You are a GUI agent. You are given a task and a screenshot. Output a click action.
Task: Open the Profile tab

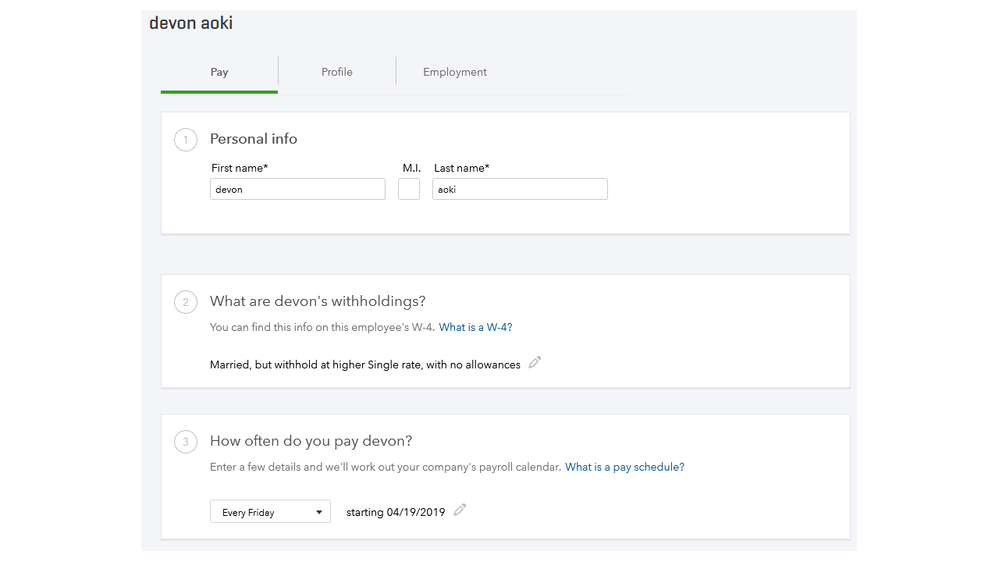point(337,72)
